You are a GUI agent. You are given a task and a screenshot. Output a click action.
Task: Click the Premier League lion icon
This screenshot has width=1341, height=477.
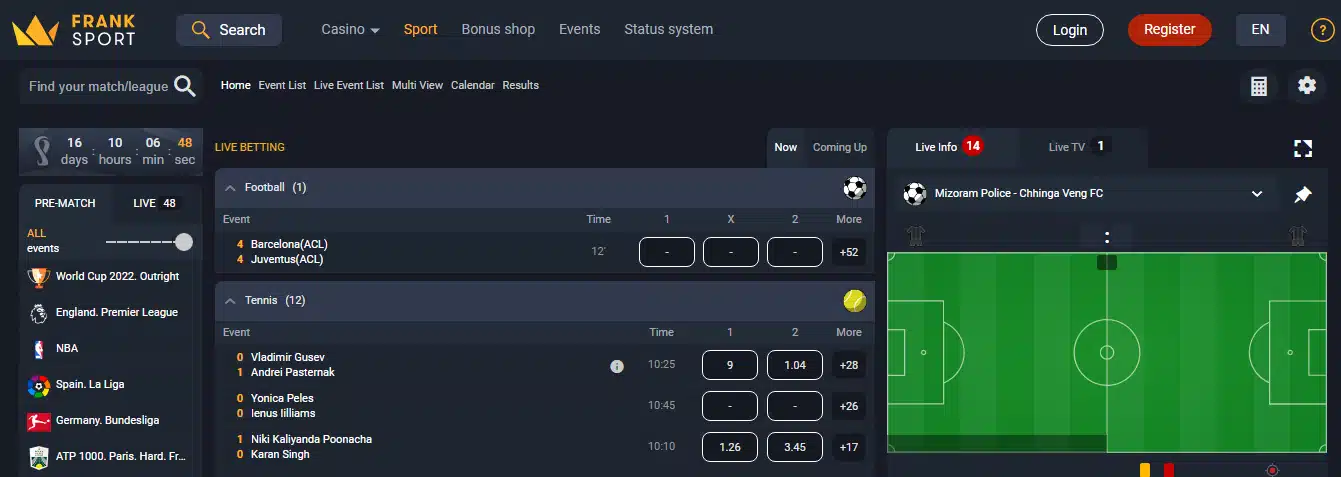point(39,313)
